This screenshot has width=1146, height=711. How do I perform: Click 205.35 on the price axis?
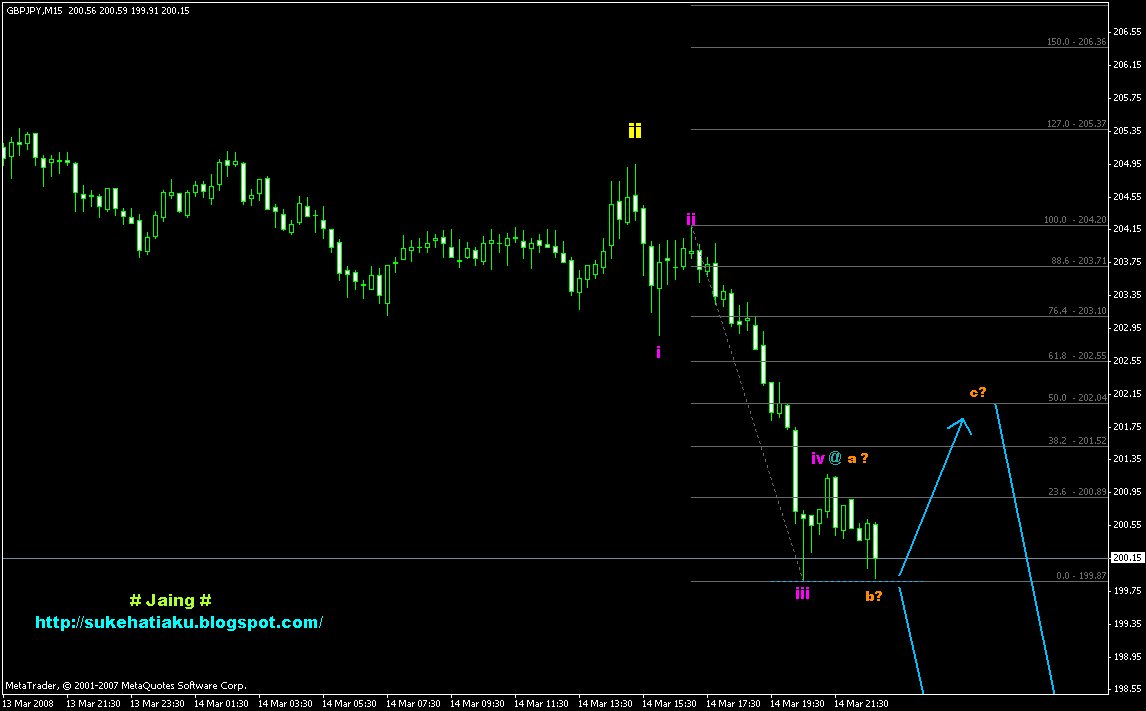[1127, 130]
